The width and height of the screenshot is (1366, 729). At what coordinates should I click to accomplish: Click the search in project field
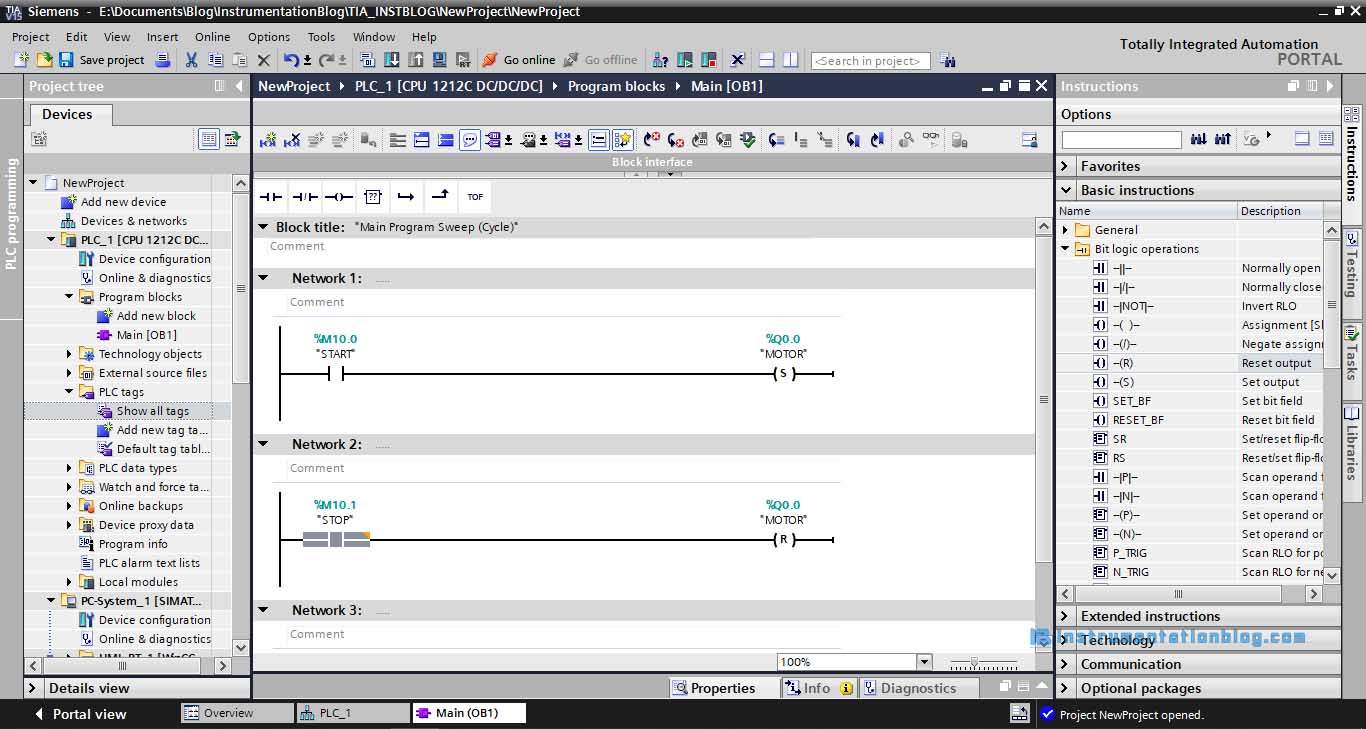pyautogui.click(x=870, y=61)
